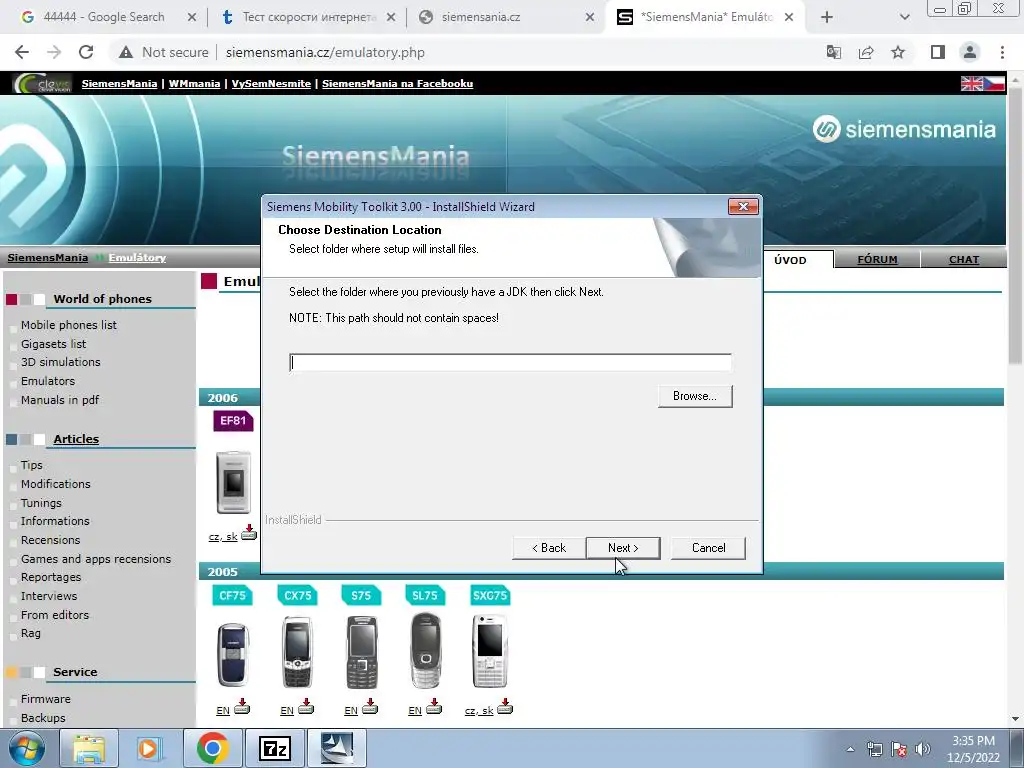
Task: Launch Windows Media Player from taskbar
Action: tap(150, 748)
